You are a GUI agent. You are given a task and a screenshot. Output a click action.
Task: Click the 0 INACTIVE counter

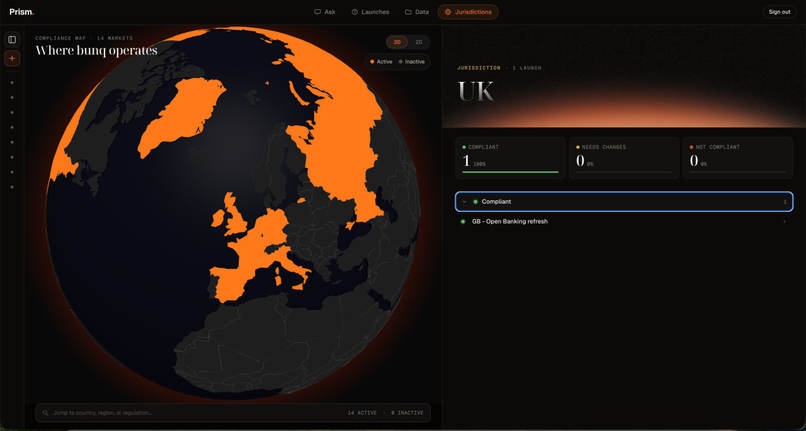click(407, 412)
